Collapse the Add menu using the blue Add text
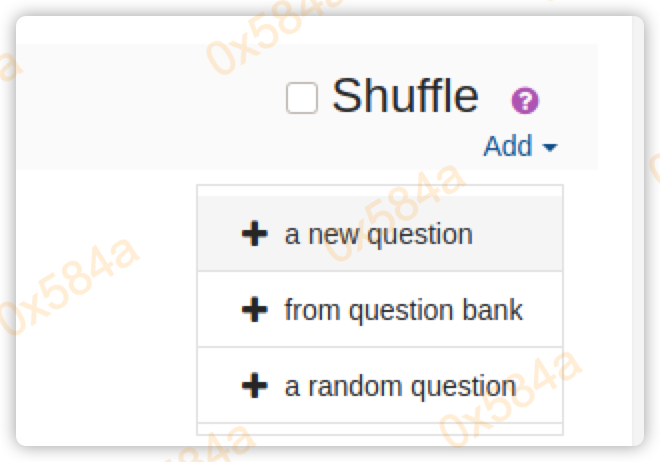Viewport: 660px width, 462px height. point(508,146)
